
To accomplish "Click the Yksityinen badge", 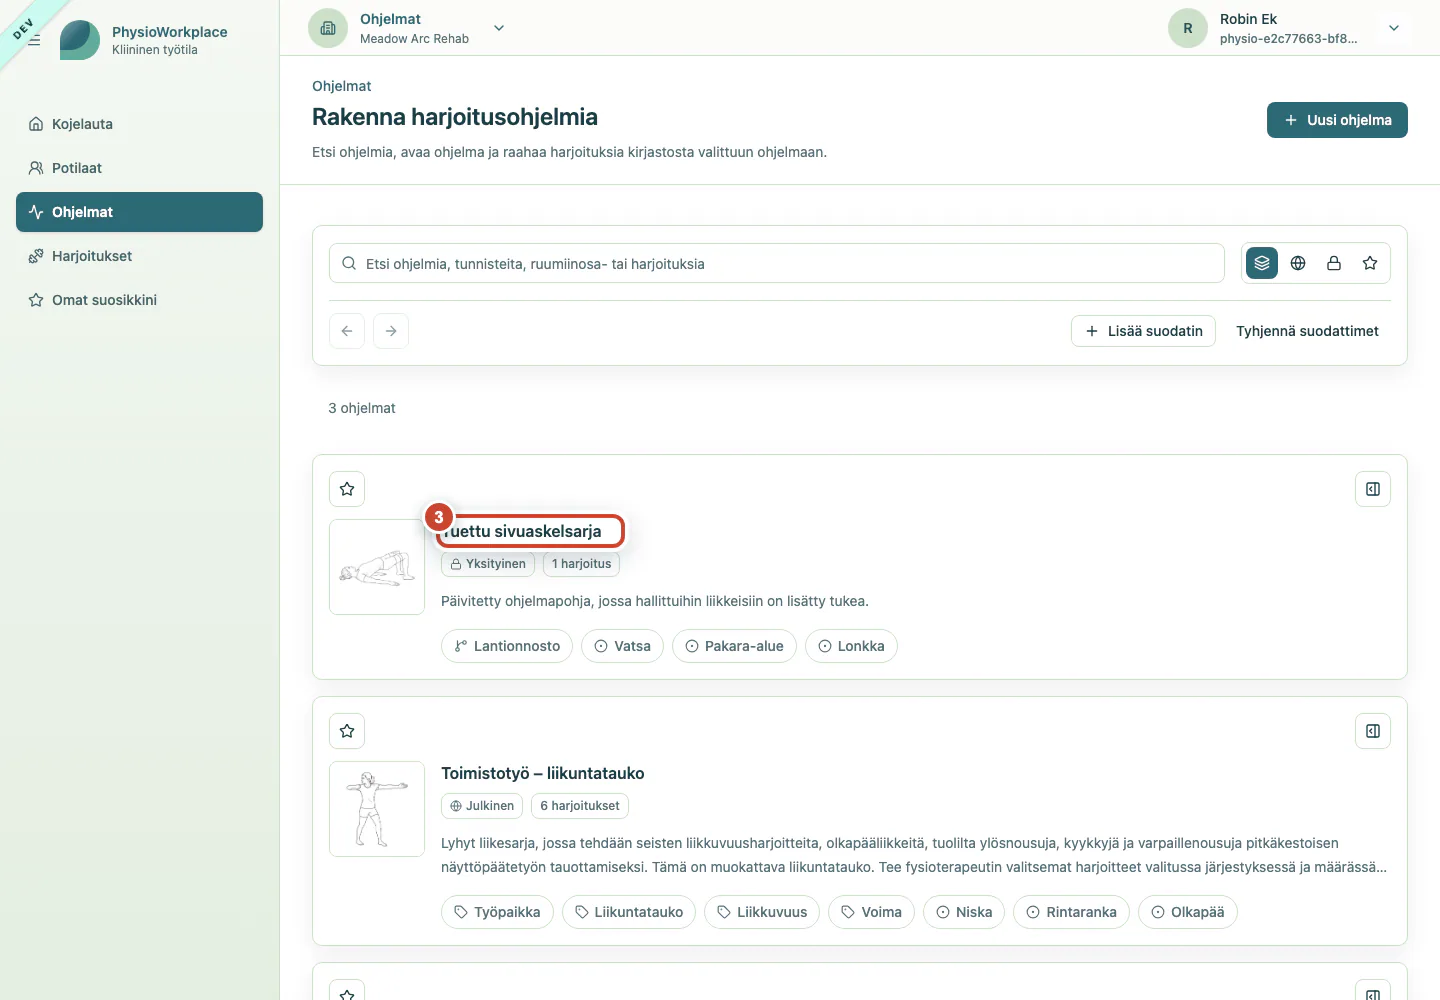I will pos(488,564).
